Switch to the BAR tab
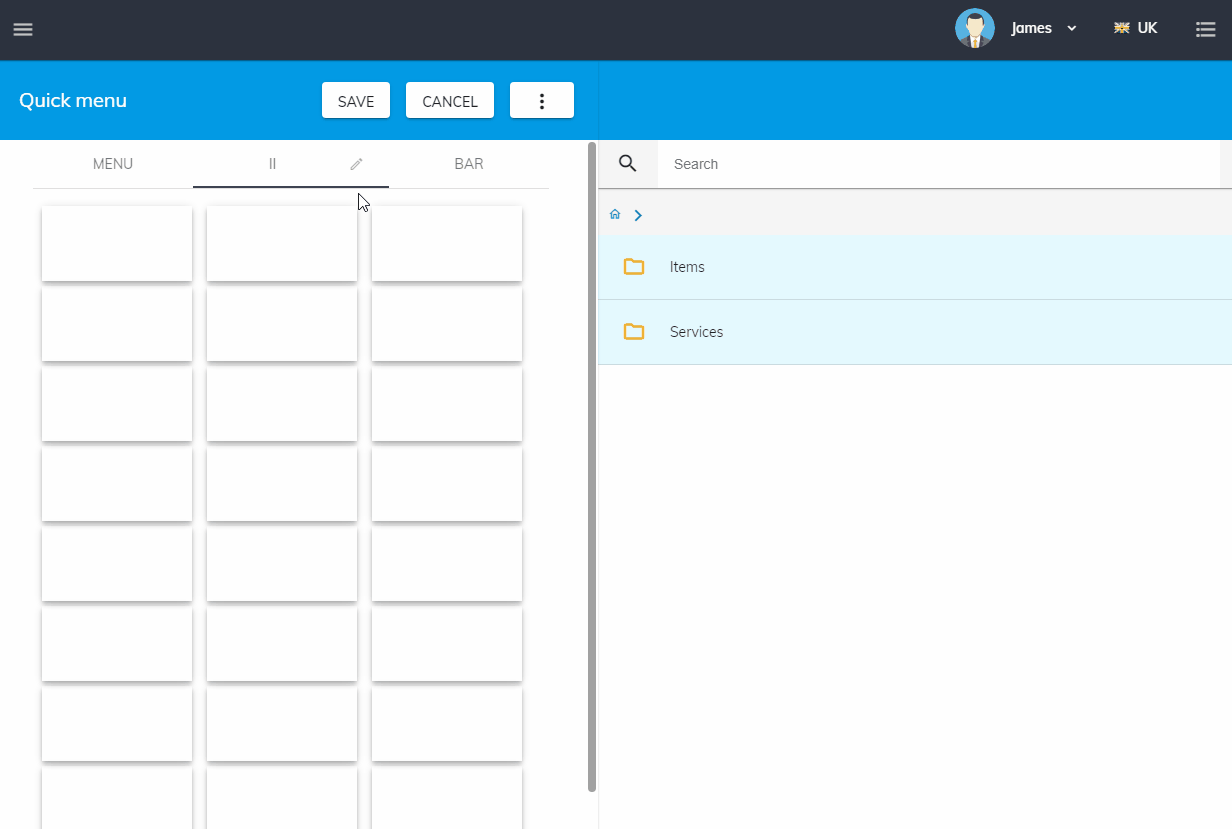Viewport: 1232px width, 829px height. [468, 164]
